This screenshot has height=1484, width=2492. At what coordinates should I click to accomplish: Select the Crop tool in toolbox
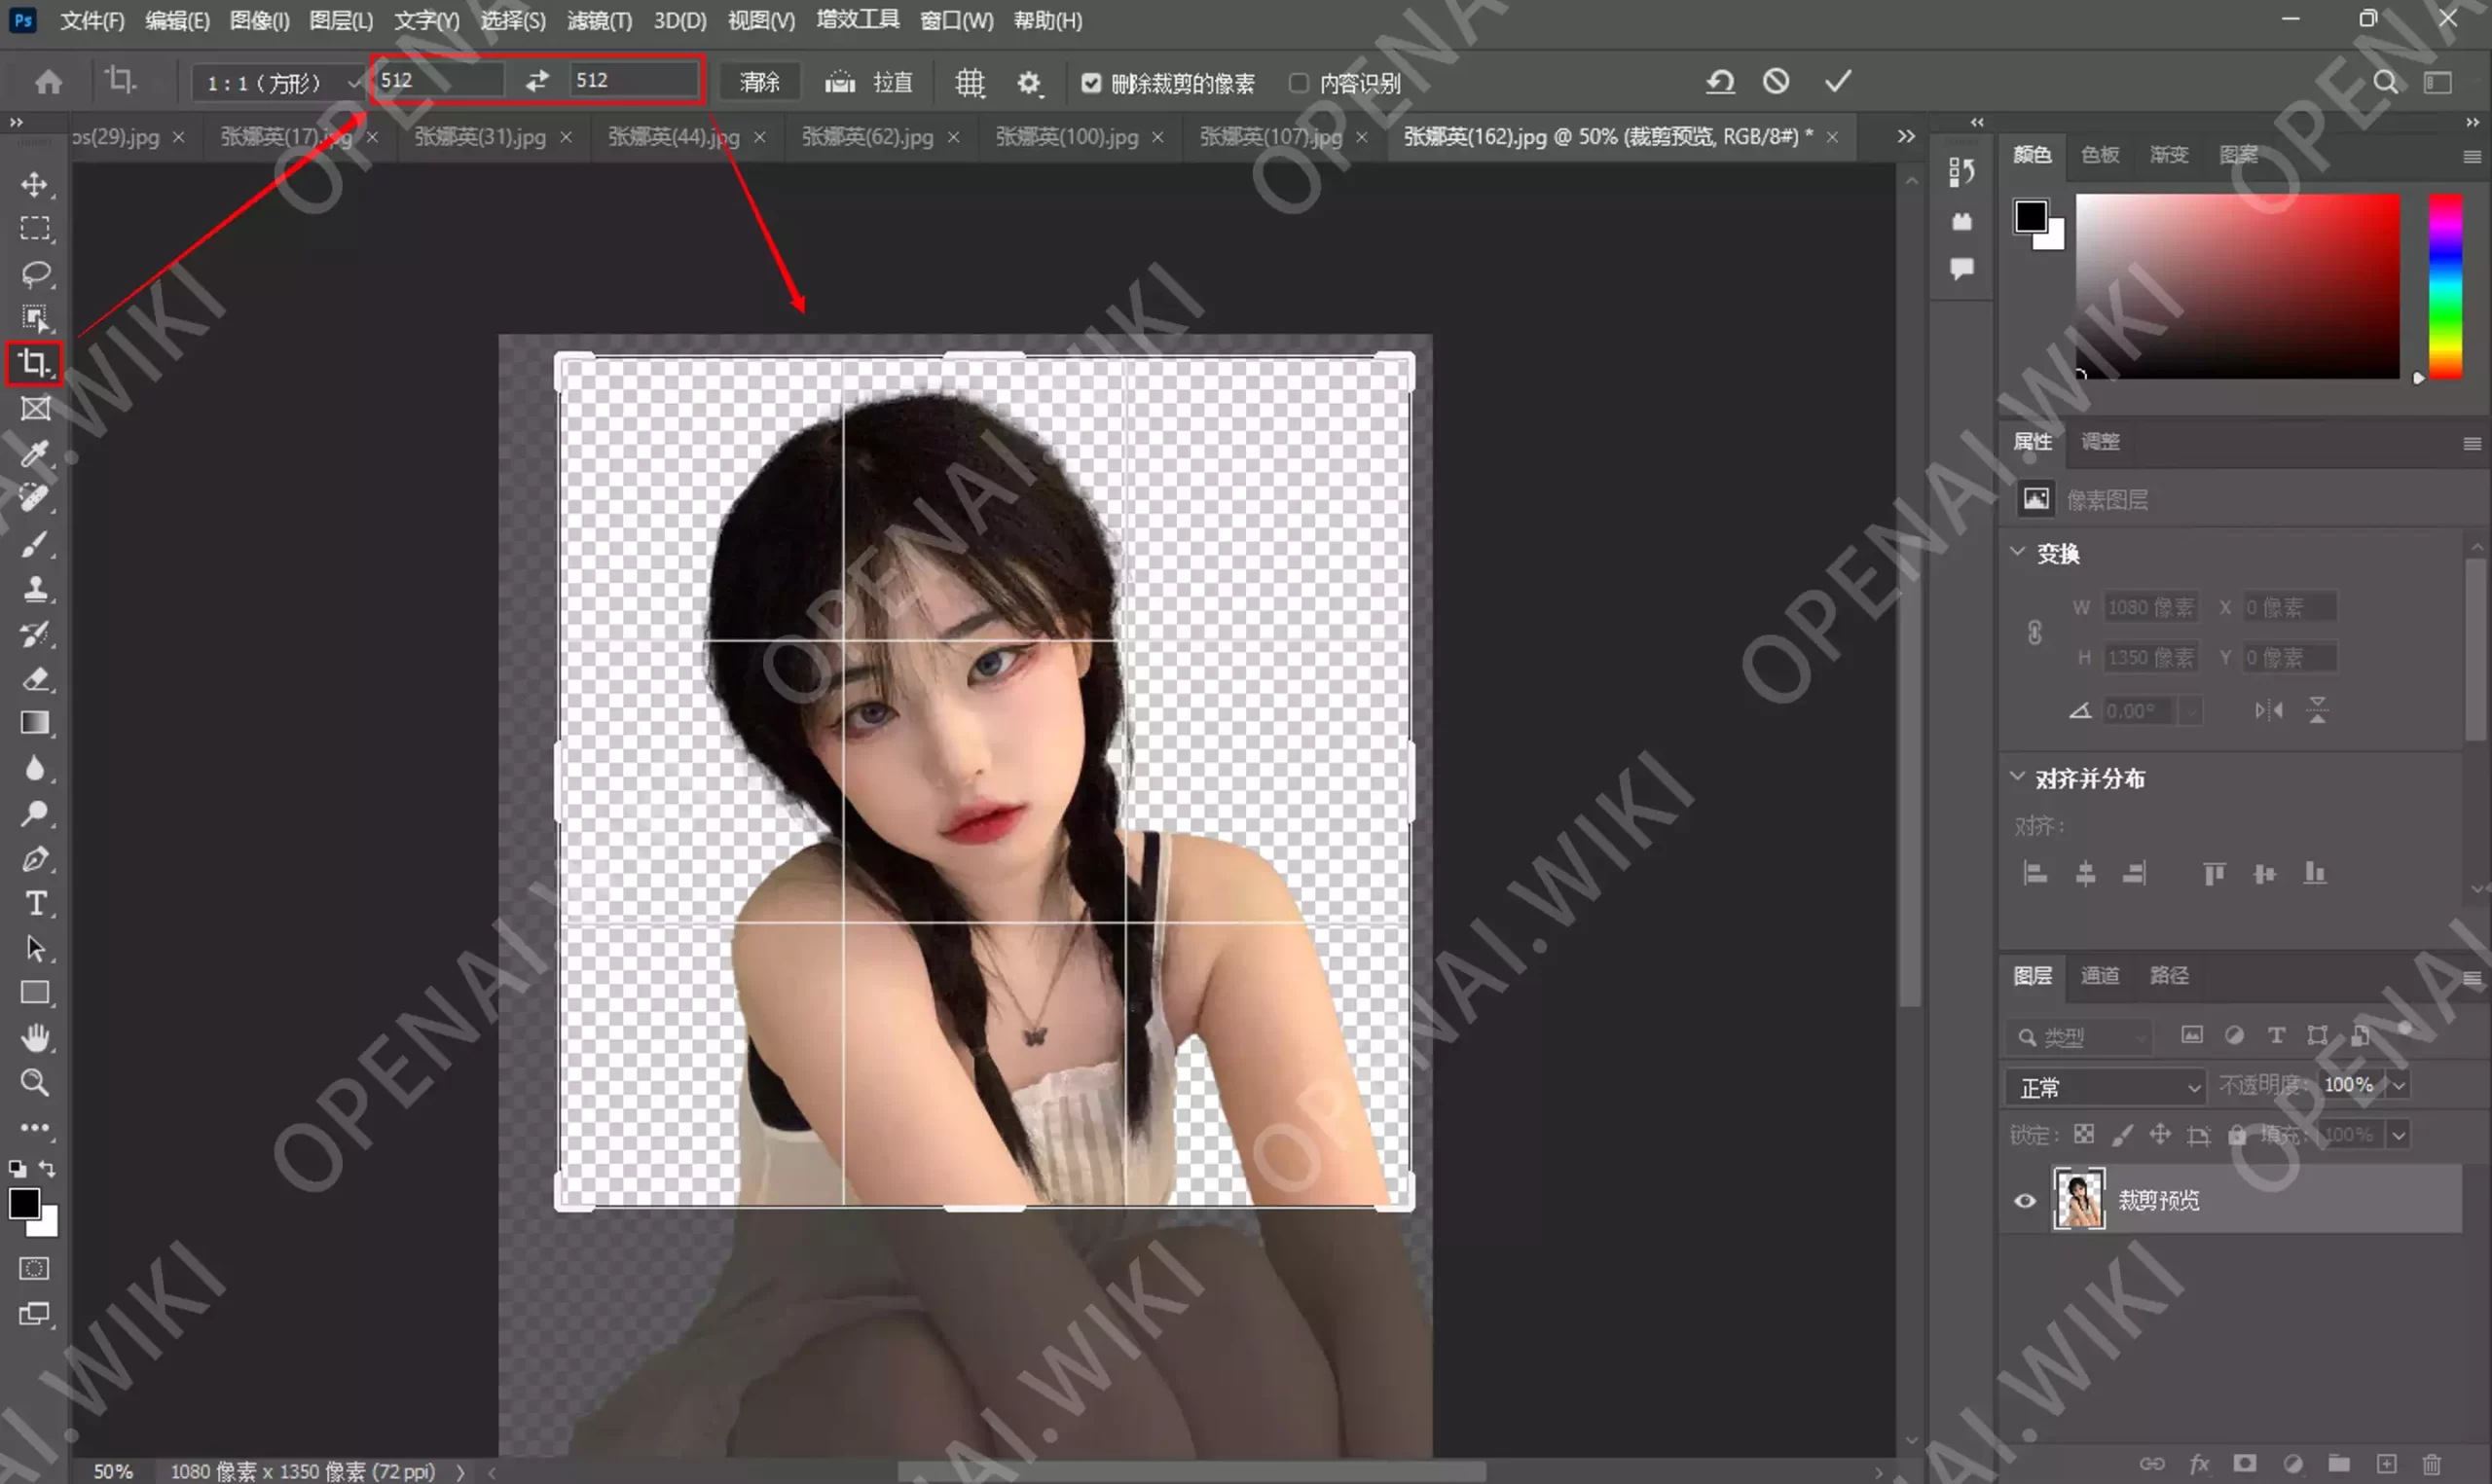(x=35, y=363)
